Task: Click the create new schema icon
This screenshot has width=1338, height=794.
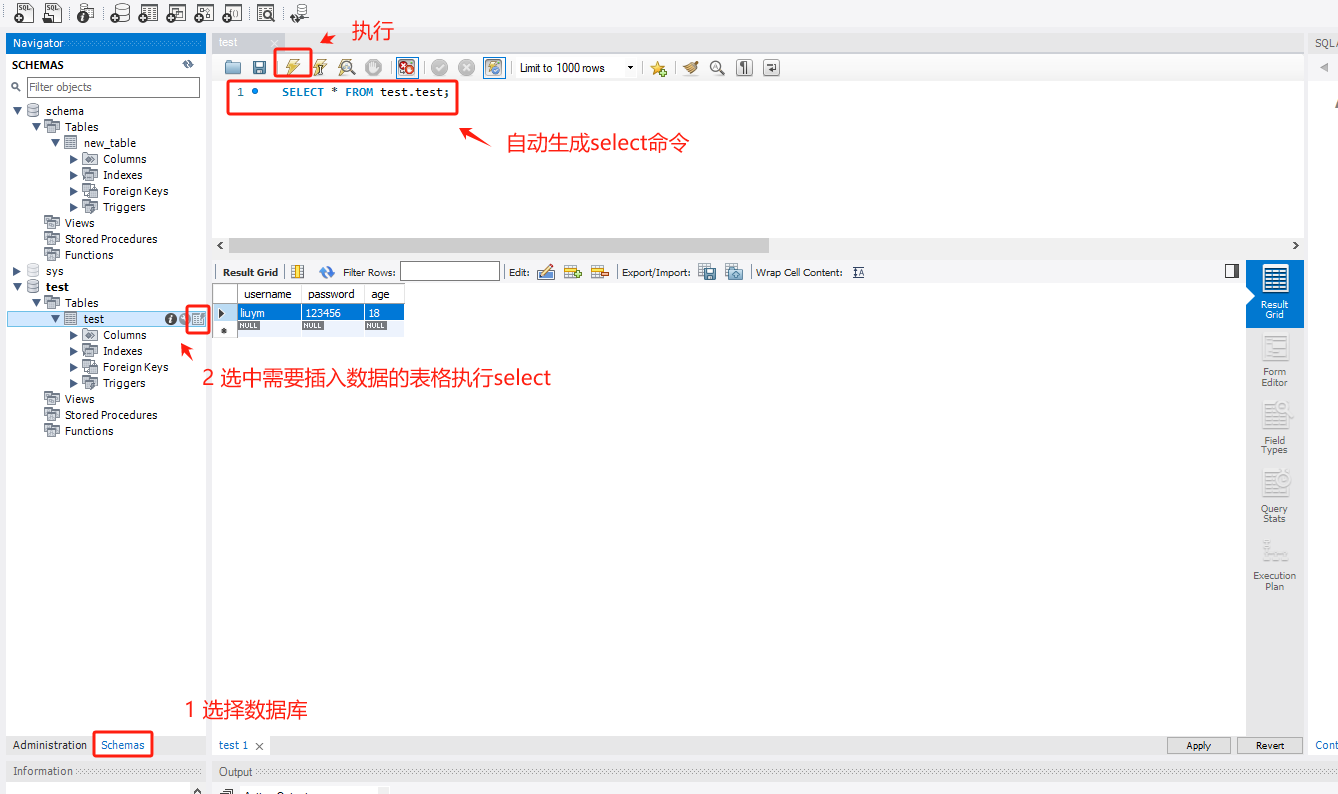Action: 120,13
